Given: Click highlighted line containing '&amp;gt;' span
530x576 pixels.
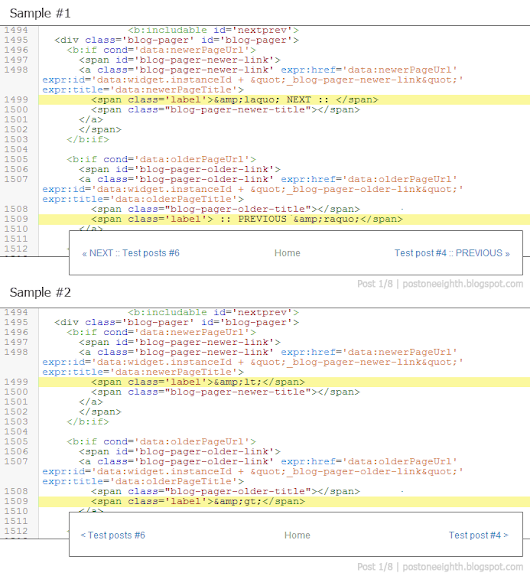Looking at the screenshot, I should (x=284, y=501).
